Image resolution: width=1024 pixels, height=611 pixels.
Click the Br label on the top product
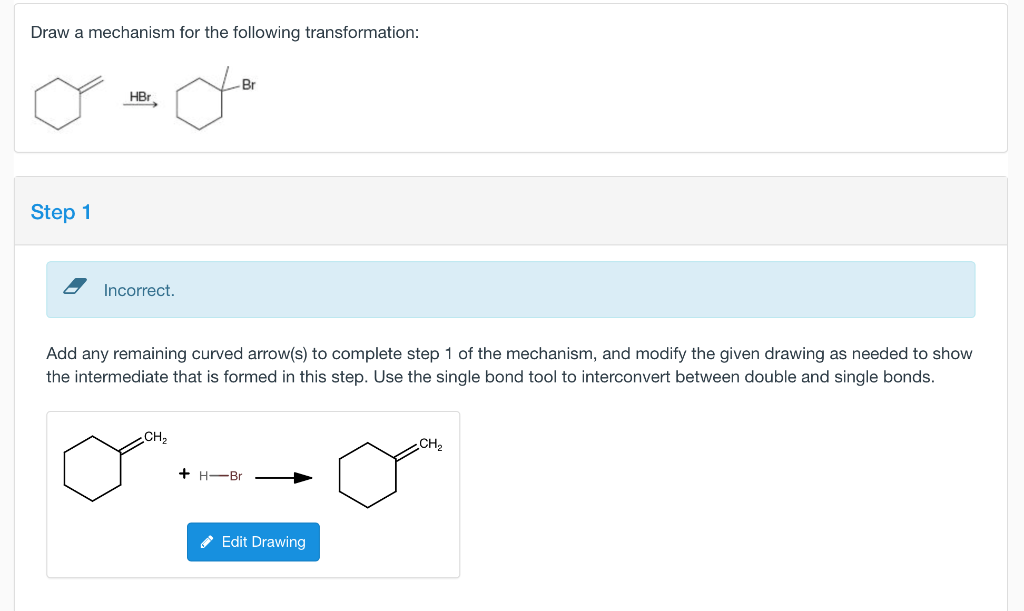coord(248,85)
